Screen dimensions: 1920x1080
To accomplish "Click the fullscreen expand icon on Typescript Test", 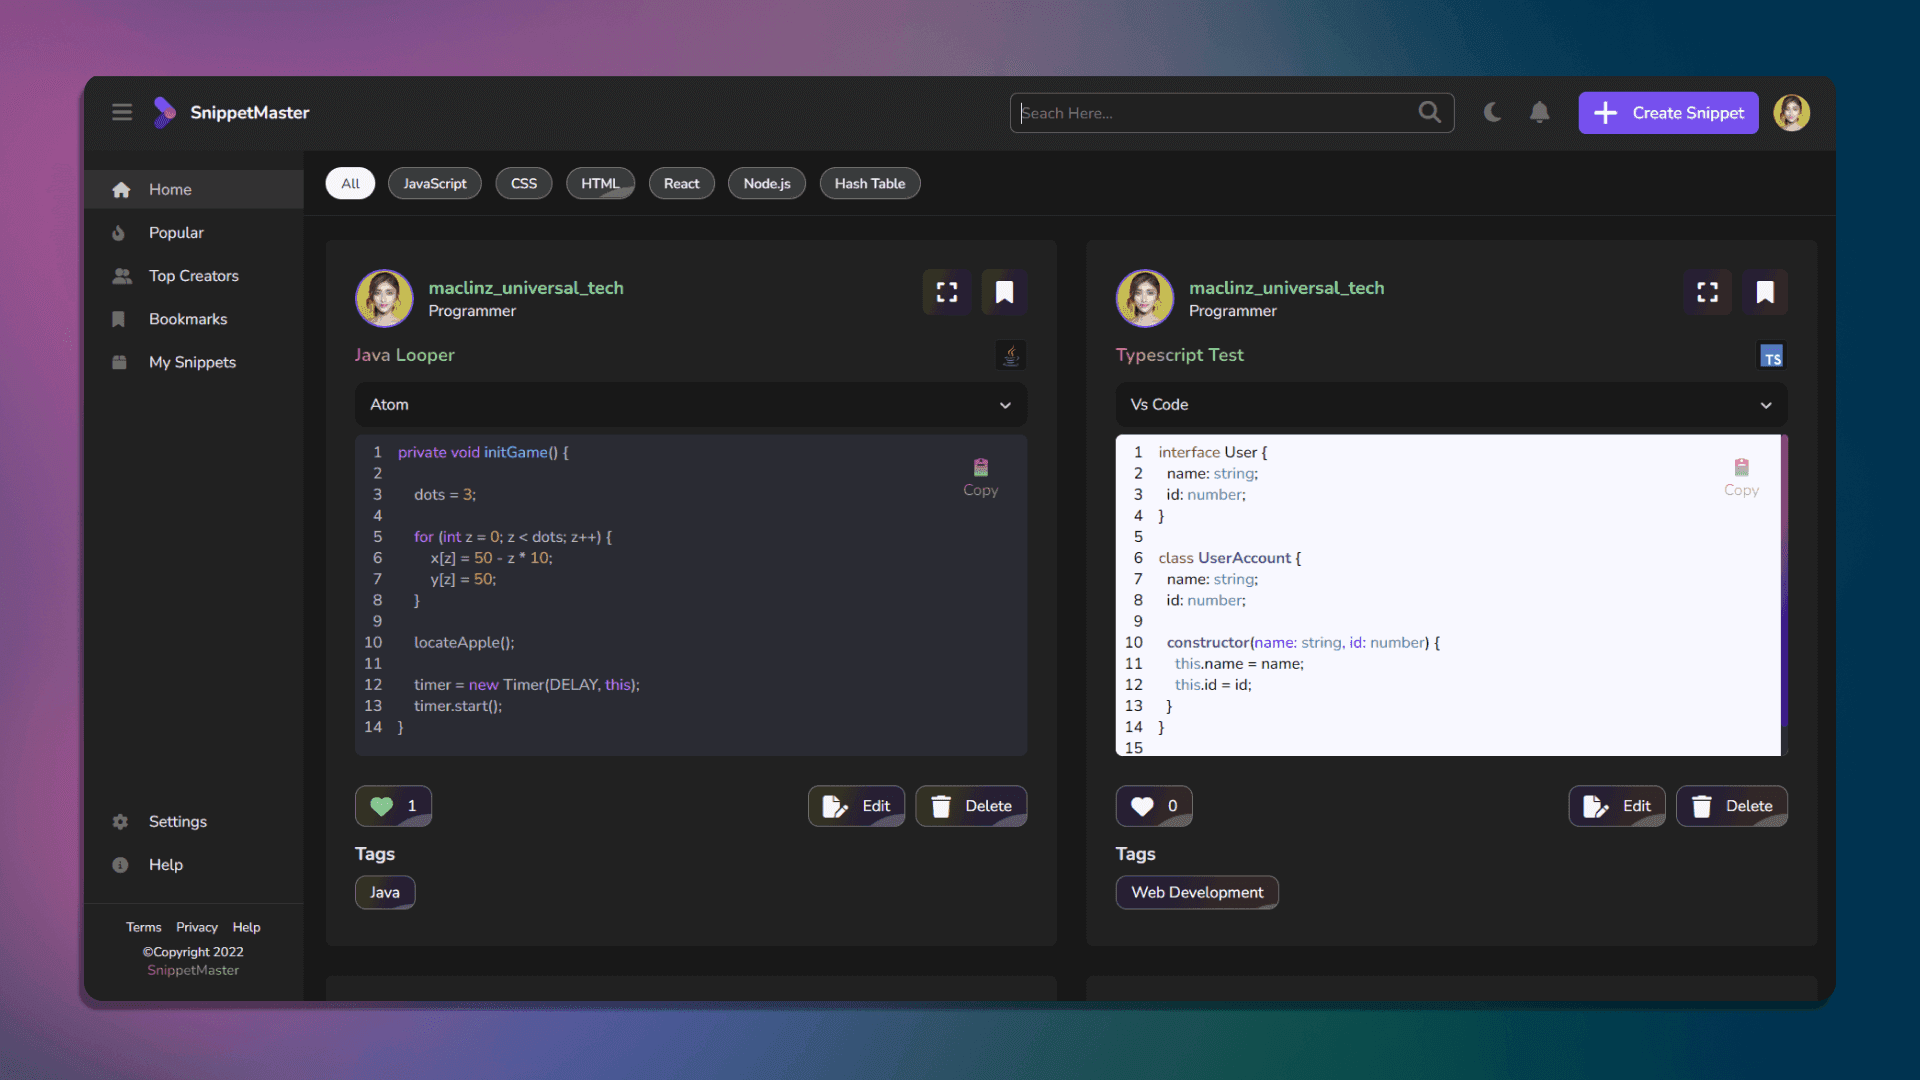I will click(x=1706, y=291).
